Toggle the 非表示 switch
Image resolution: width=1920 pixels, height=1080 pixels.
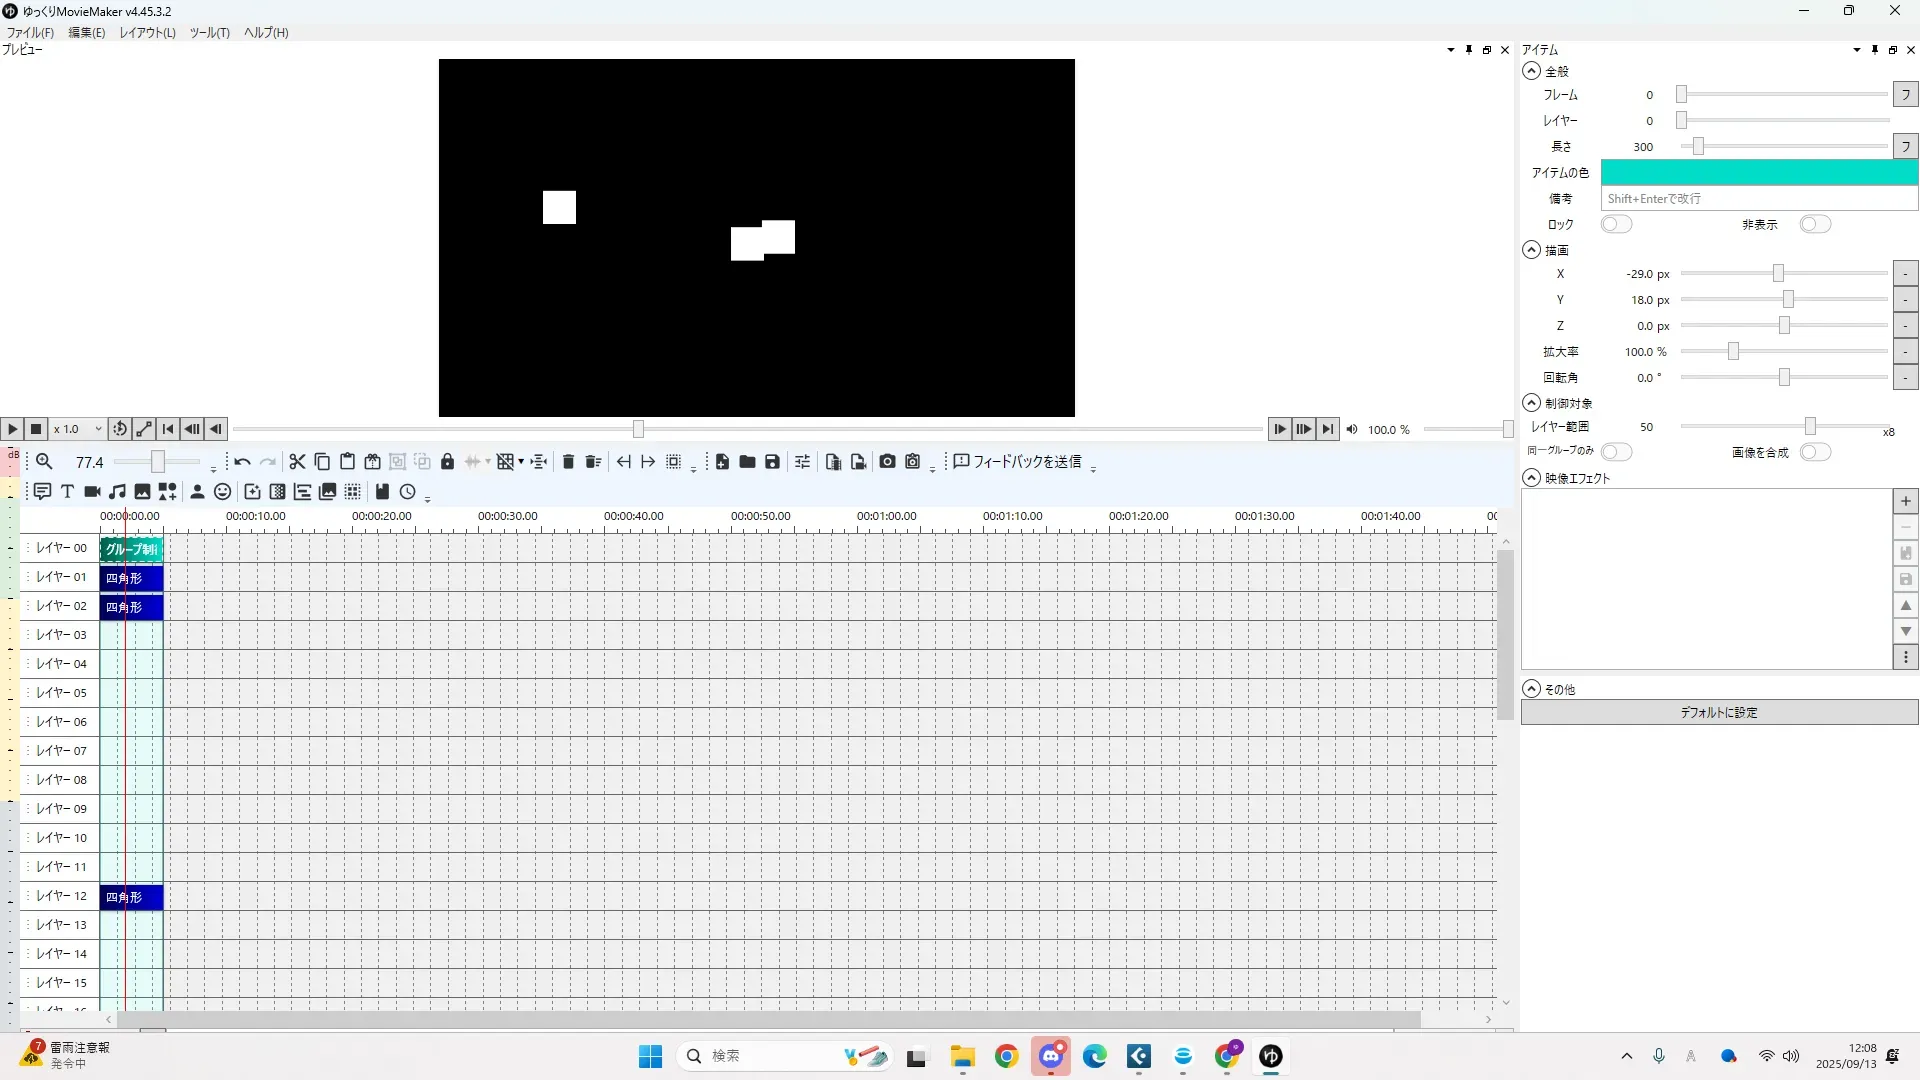click(x=1814, y=224)
